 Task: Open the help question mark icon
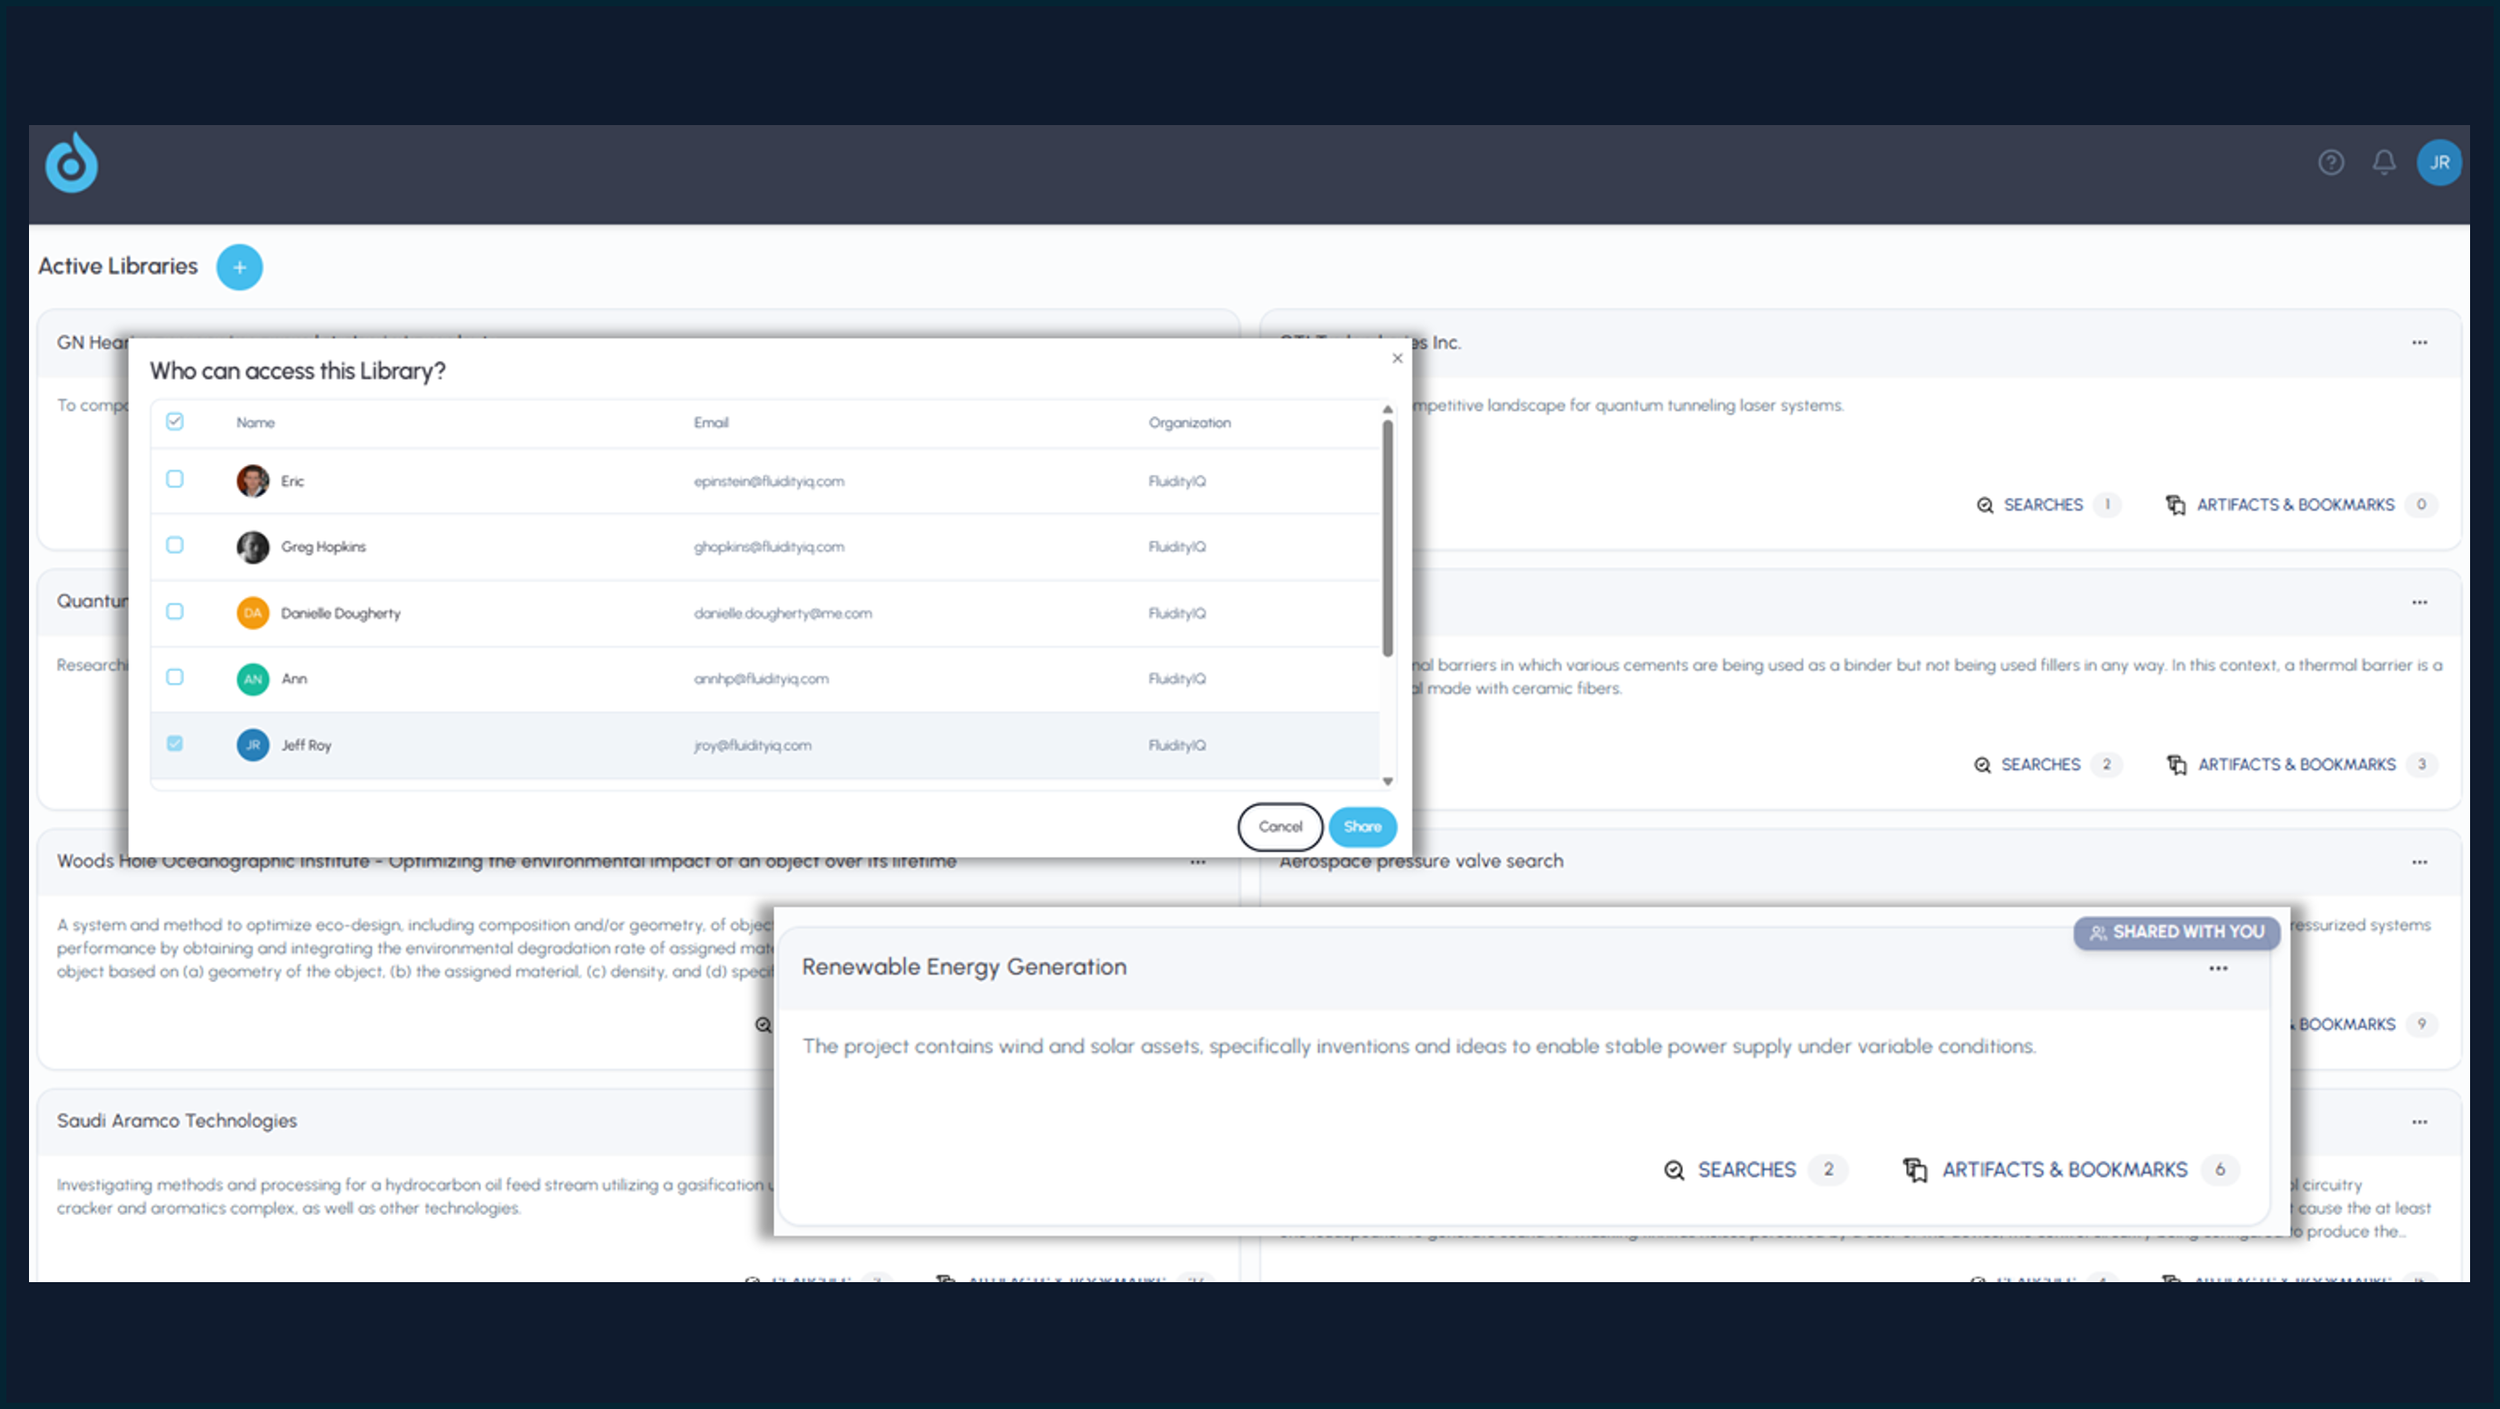(2331, 162)
